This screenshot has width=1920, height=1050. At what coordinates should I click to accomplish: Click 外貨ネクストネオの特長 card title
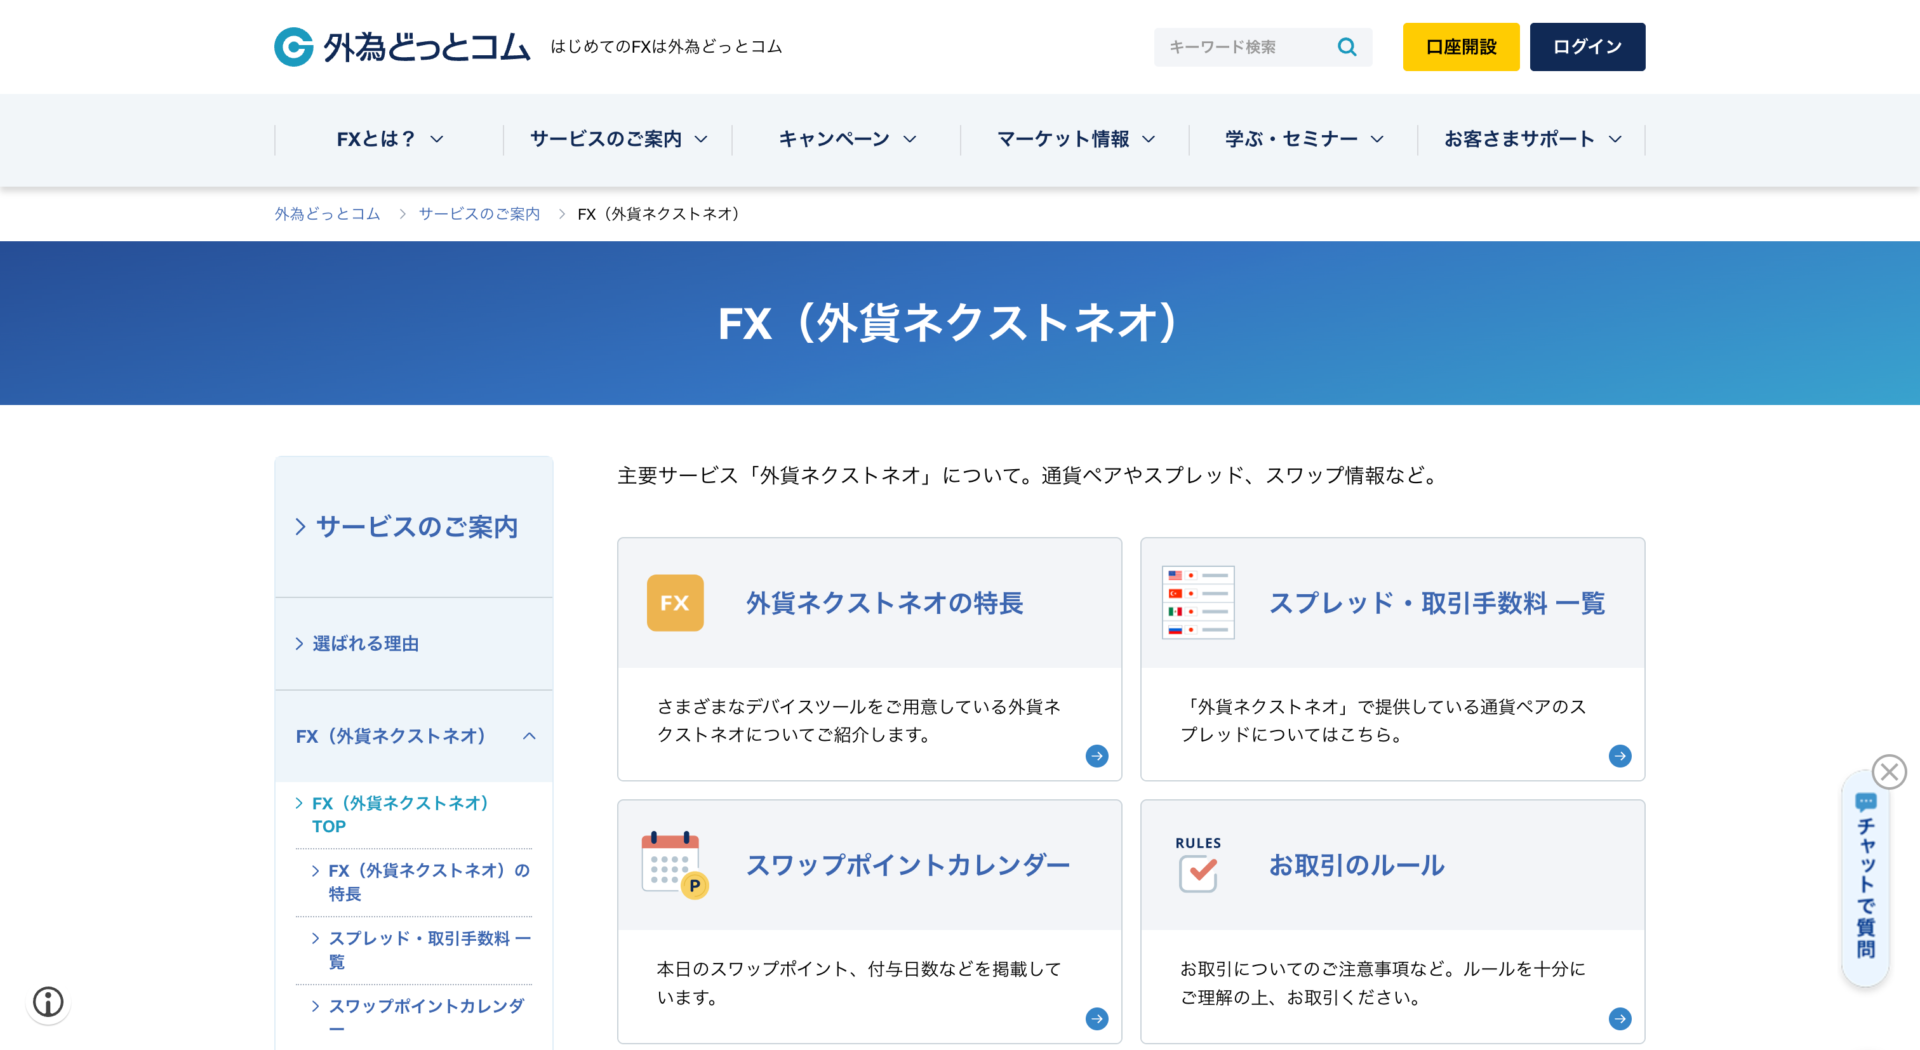[885, 603]
